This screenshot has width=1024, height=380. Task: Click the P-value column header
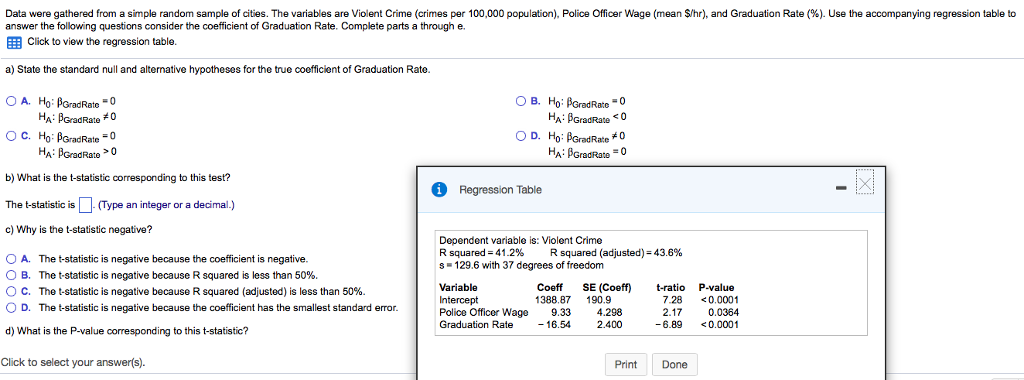coord(716,287)
